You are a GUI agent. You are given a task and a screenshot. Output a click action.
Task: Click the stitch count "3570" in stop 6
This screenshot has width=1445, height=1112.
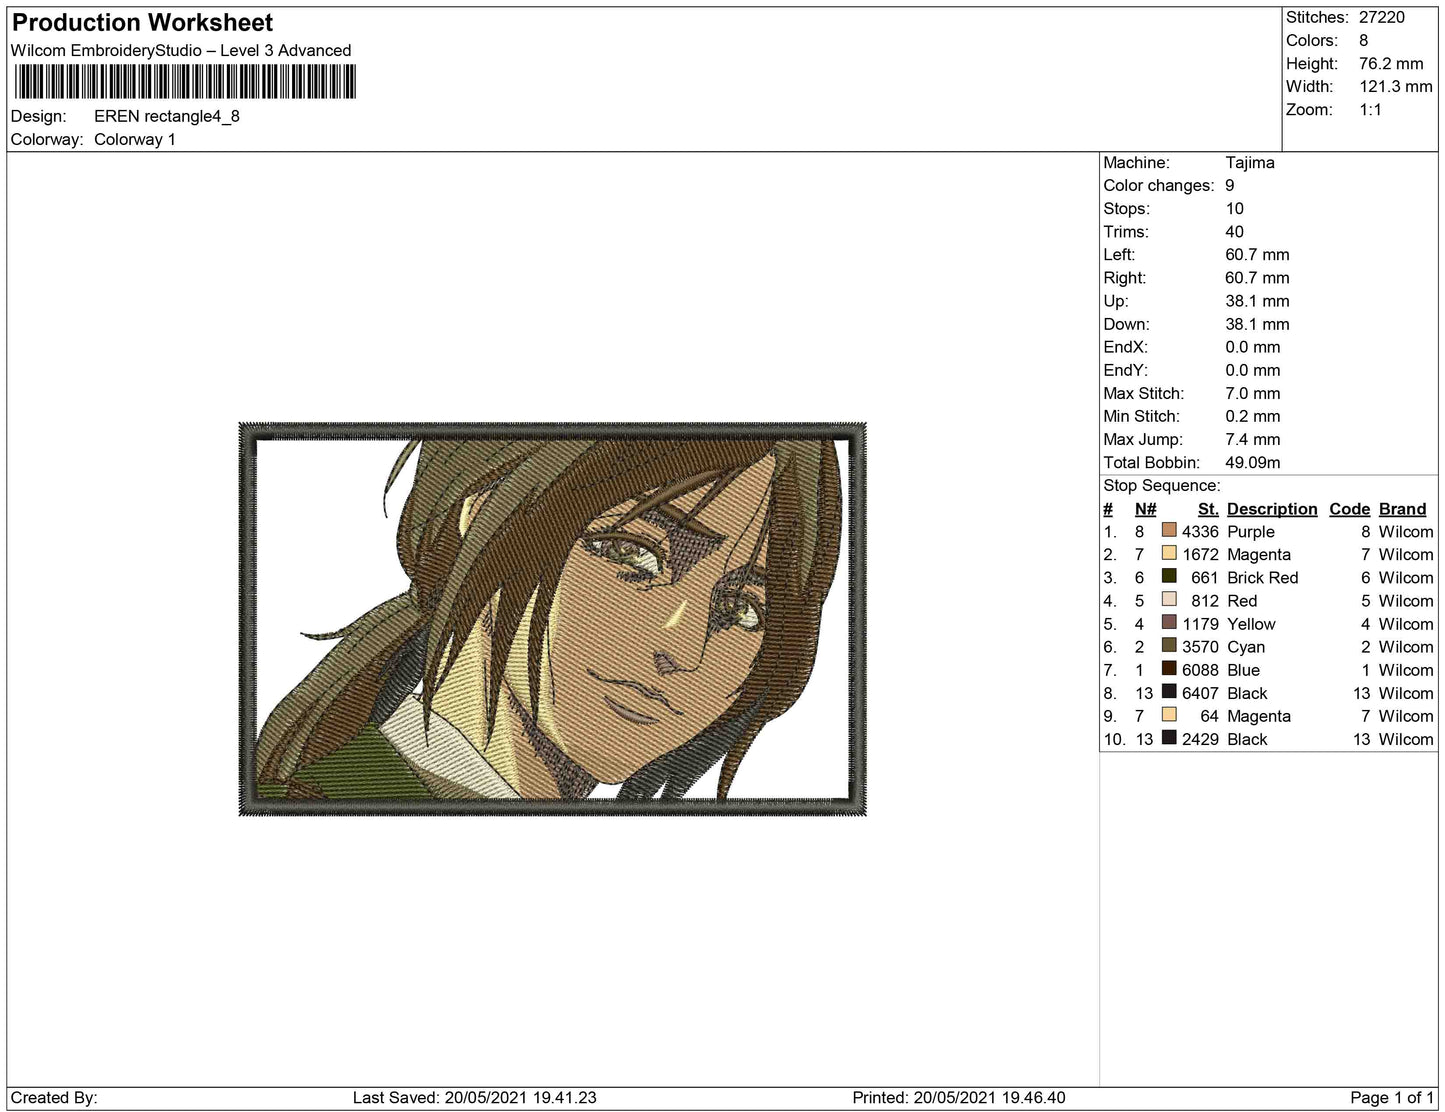(x=1200, y=646)
